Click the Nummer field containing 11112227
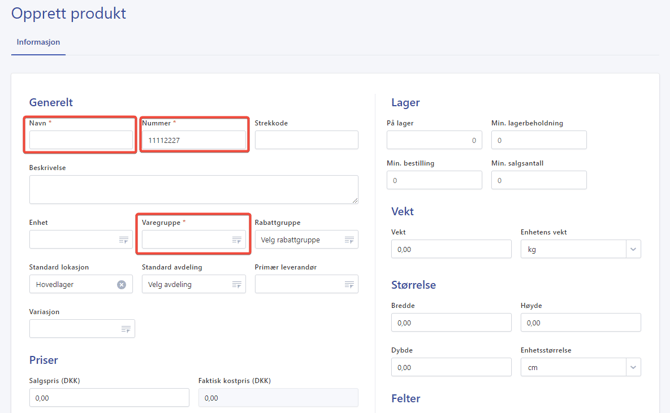 (x=194, y=140)
